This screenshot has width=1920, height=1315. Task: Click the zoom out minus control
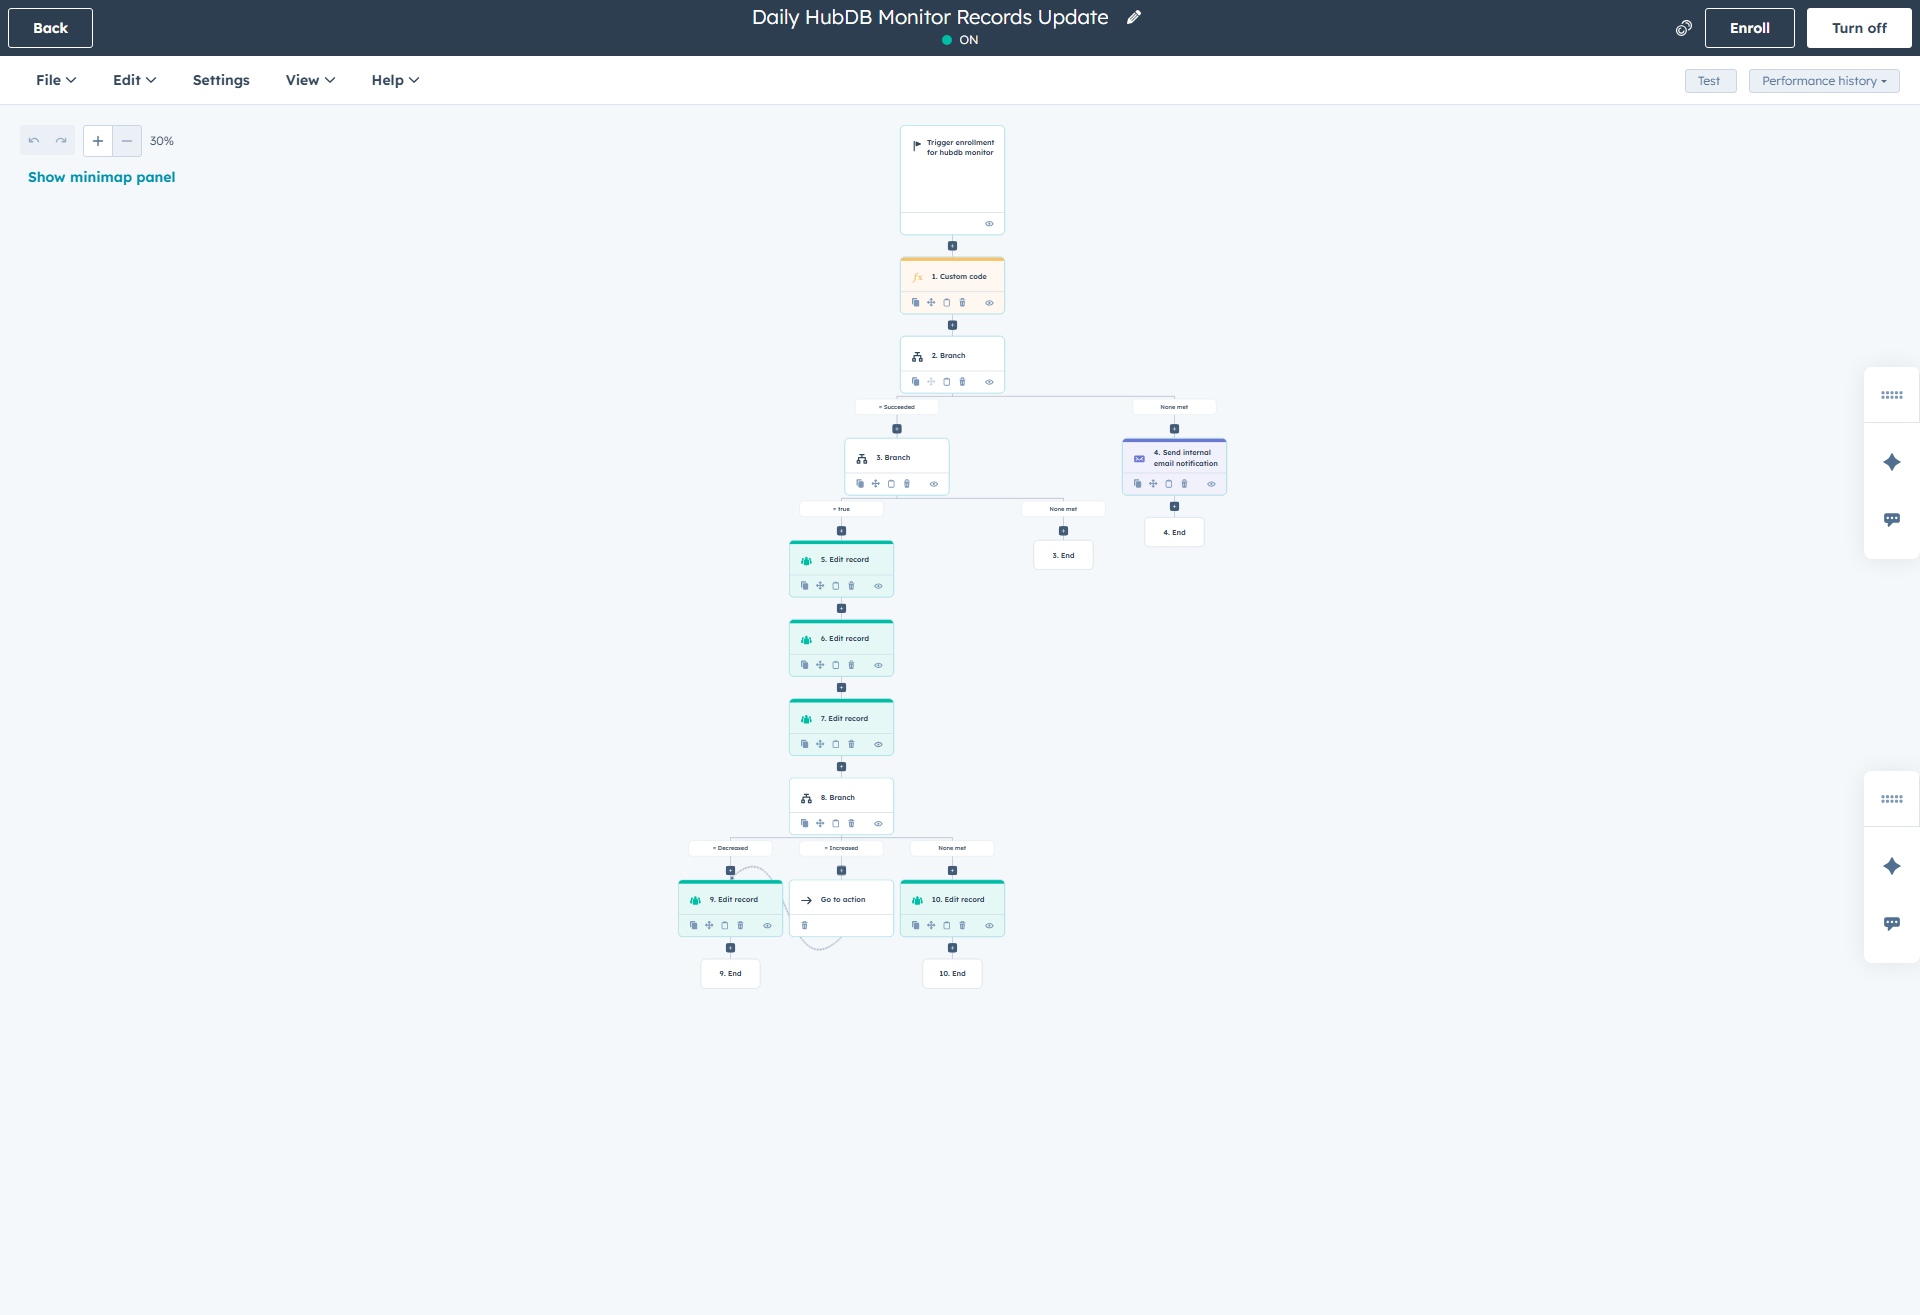point(127,140)
